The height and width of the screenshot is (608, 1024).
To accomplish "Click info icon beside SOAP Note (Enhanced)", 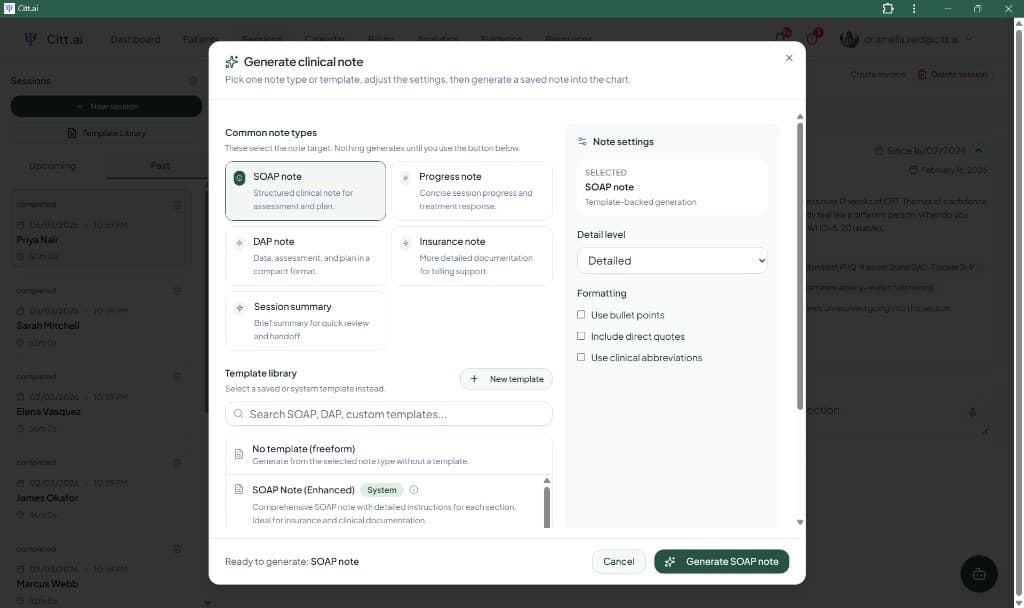I will [413, 490].
